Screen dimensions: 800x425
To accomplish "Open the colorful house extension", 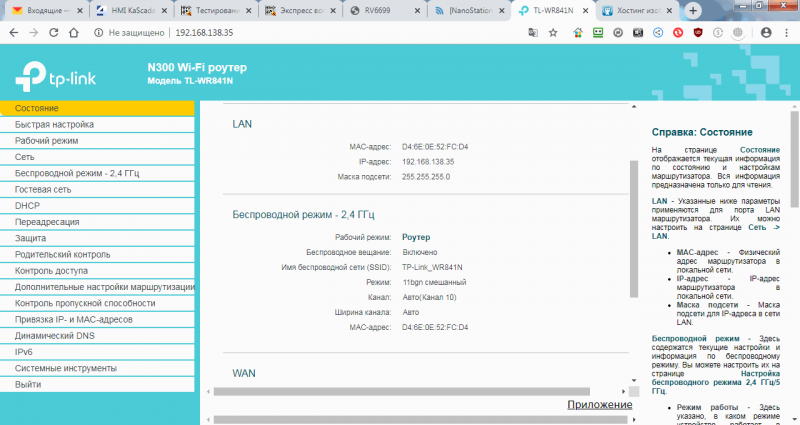I will pyautogui.click(x=578, y=33).
